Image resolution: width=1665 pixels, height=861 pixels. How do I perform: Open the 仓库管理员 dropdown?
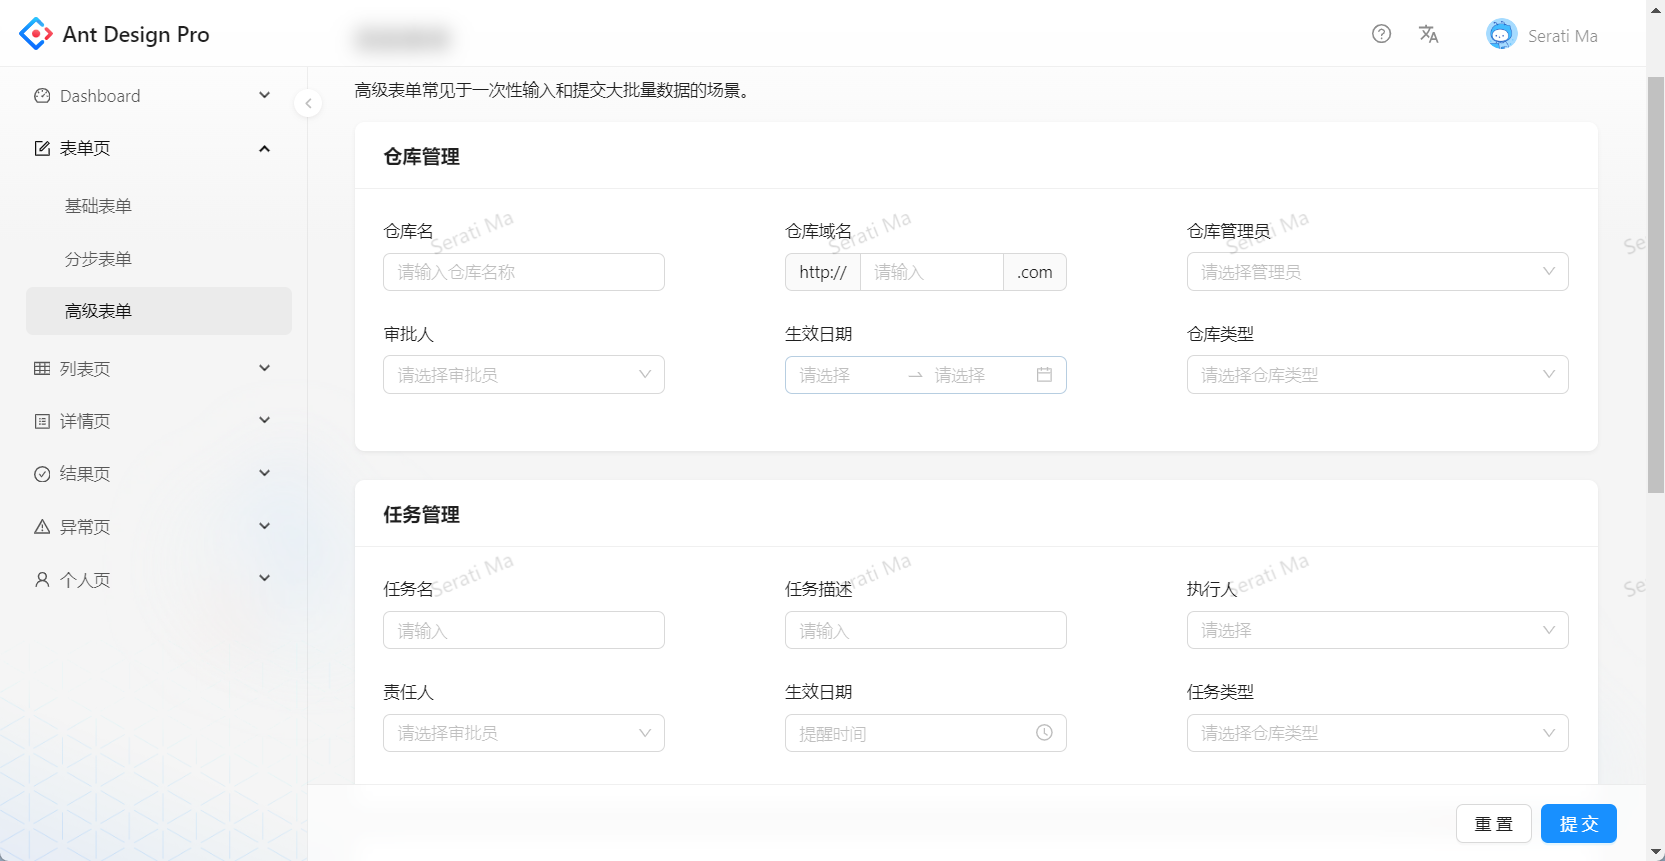point(1377,272)
